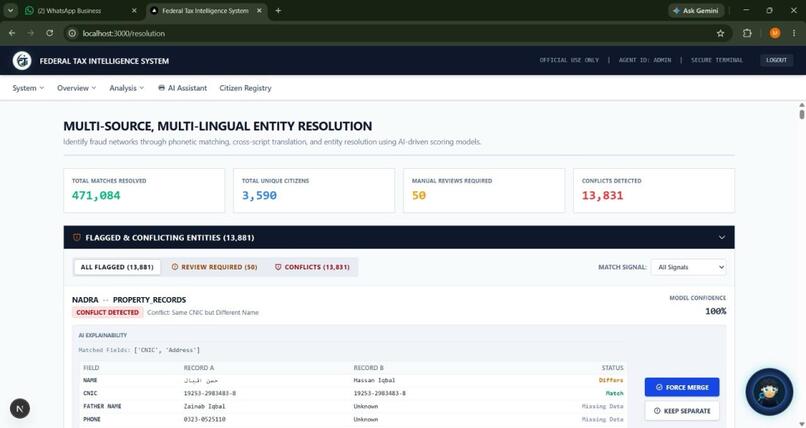Expand the Overview menu
806x428 pixels.
pos(77,88)
